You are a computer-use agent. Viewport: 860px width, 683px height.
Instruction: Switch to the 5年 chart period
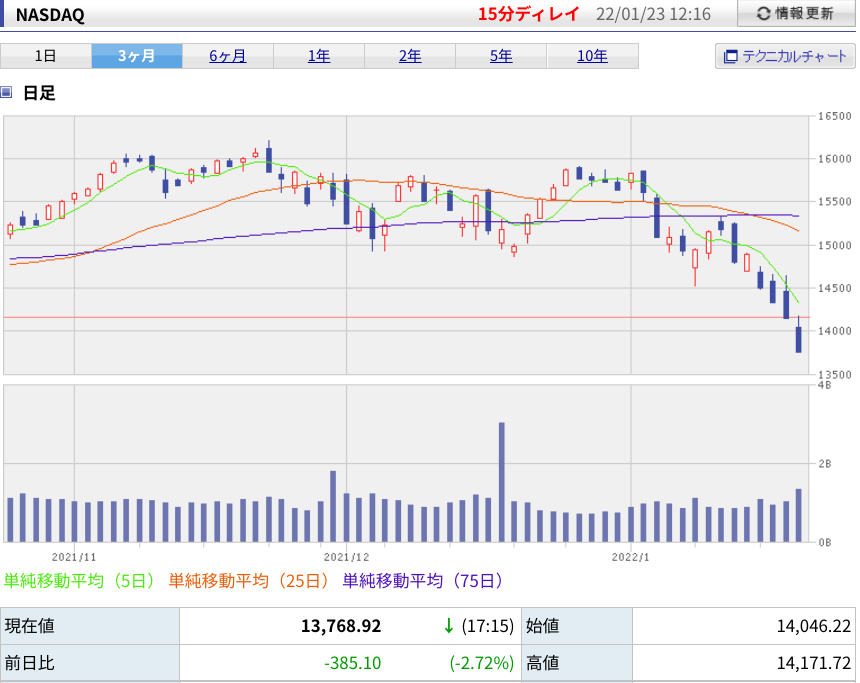tap(501, 56)
